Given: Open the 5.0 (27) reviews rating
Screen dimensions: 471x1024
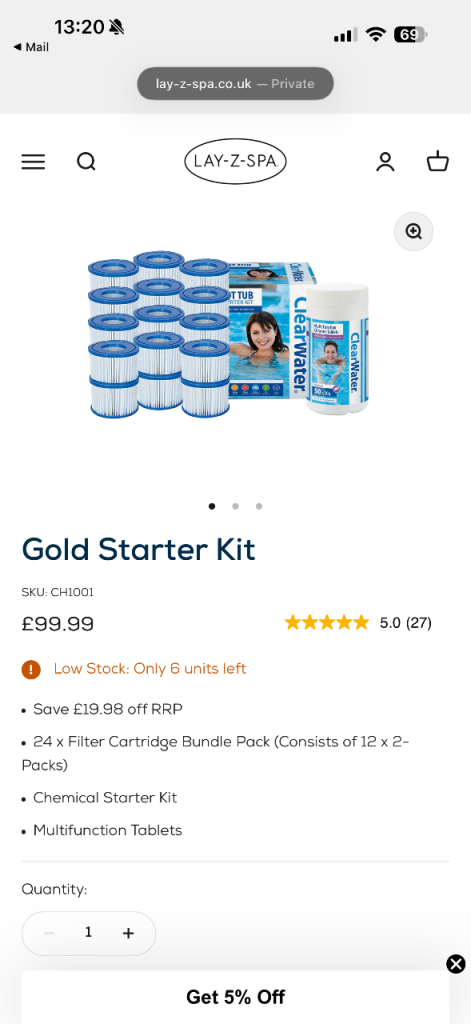Looking at the screenshot, I should pos(406,623).
